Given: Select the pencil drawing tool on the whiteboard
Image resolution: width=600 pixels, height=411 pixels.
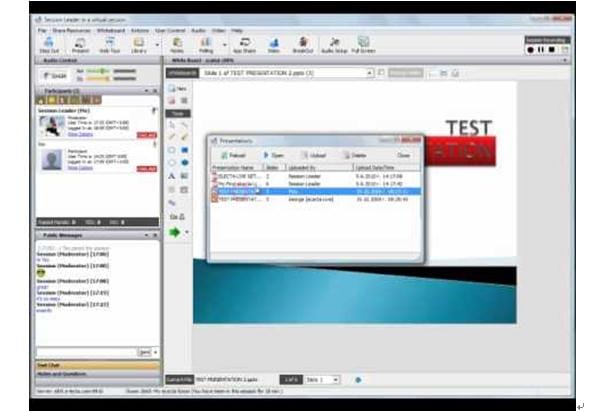Looking at the screenshot, I should (x=172, y=137).
